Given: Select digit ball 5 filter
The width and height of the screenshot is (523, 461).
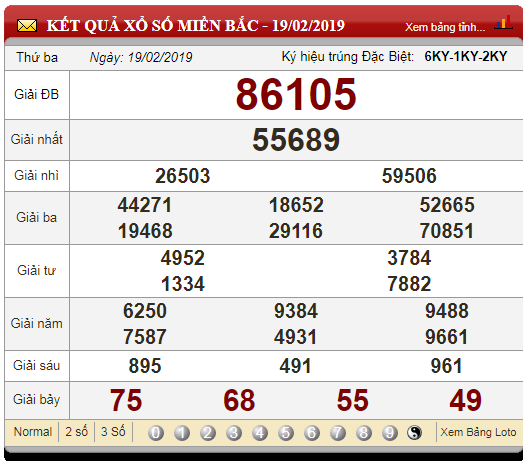Looking at the screenshot, I should [286, 433].
